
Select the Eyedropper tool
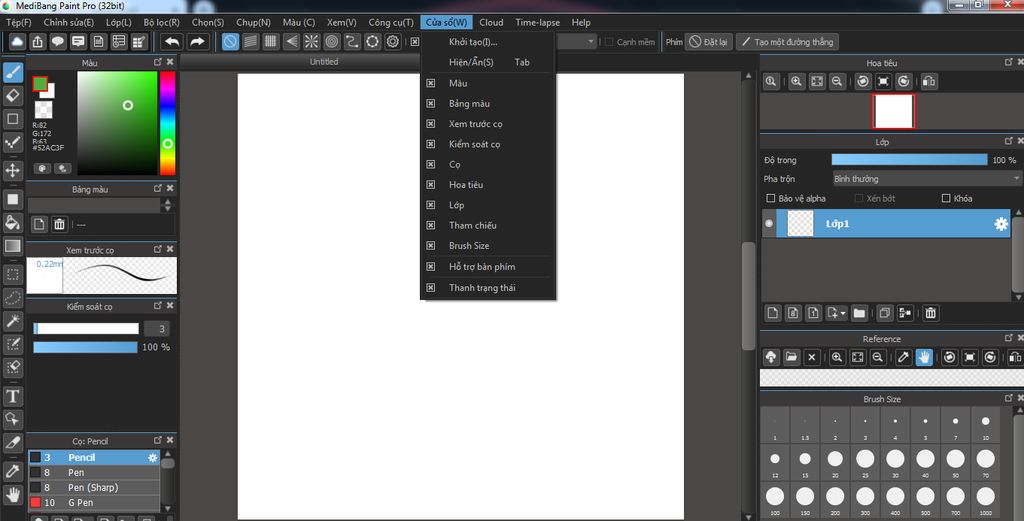click(x=13, y=471)
